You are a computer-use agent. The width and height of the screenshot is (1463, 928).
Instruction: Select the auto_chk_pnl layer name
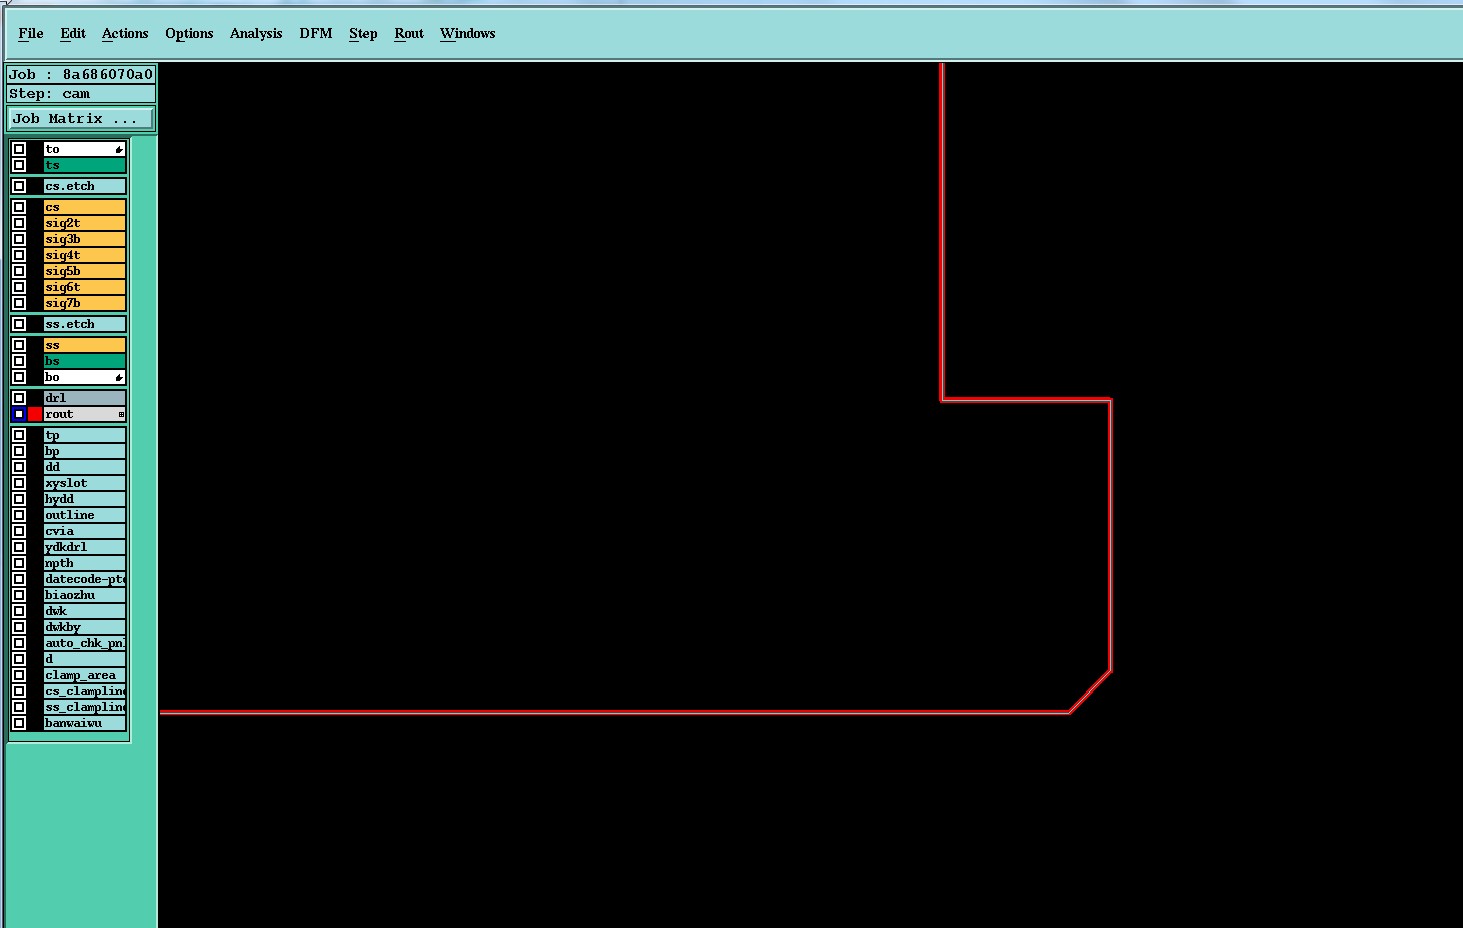pyautogui.click(x=85, y=643)
